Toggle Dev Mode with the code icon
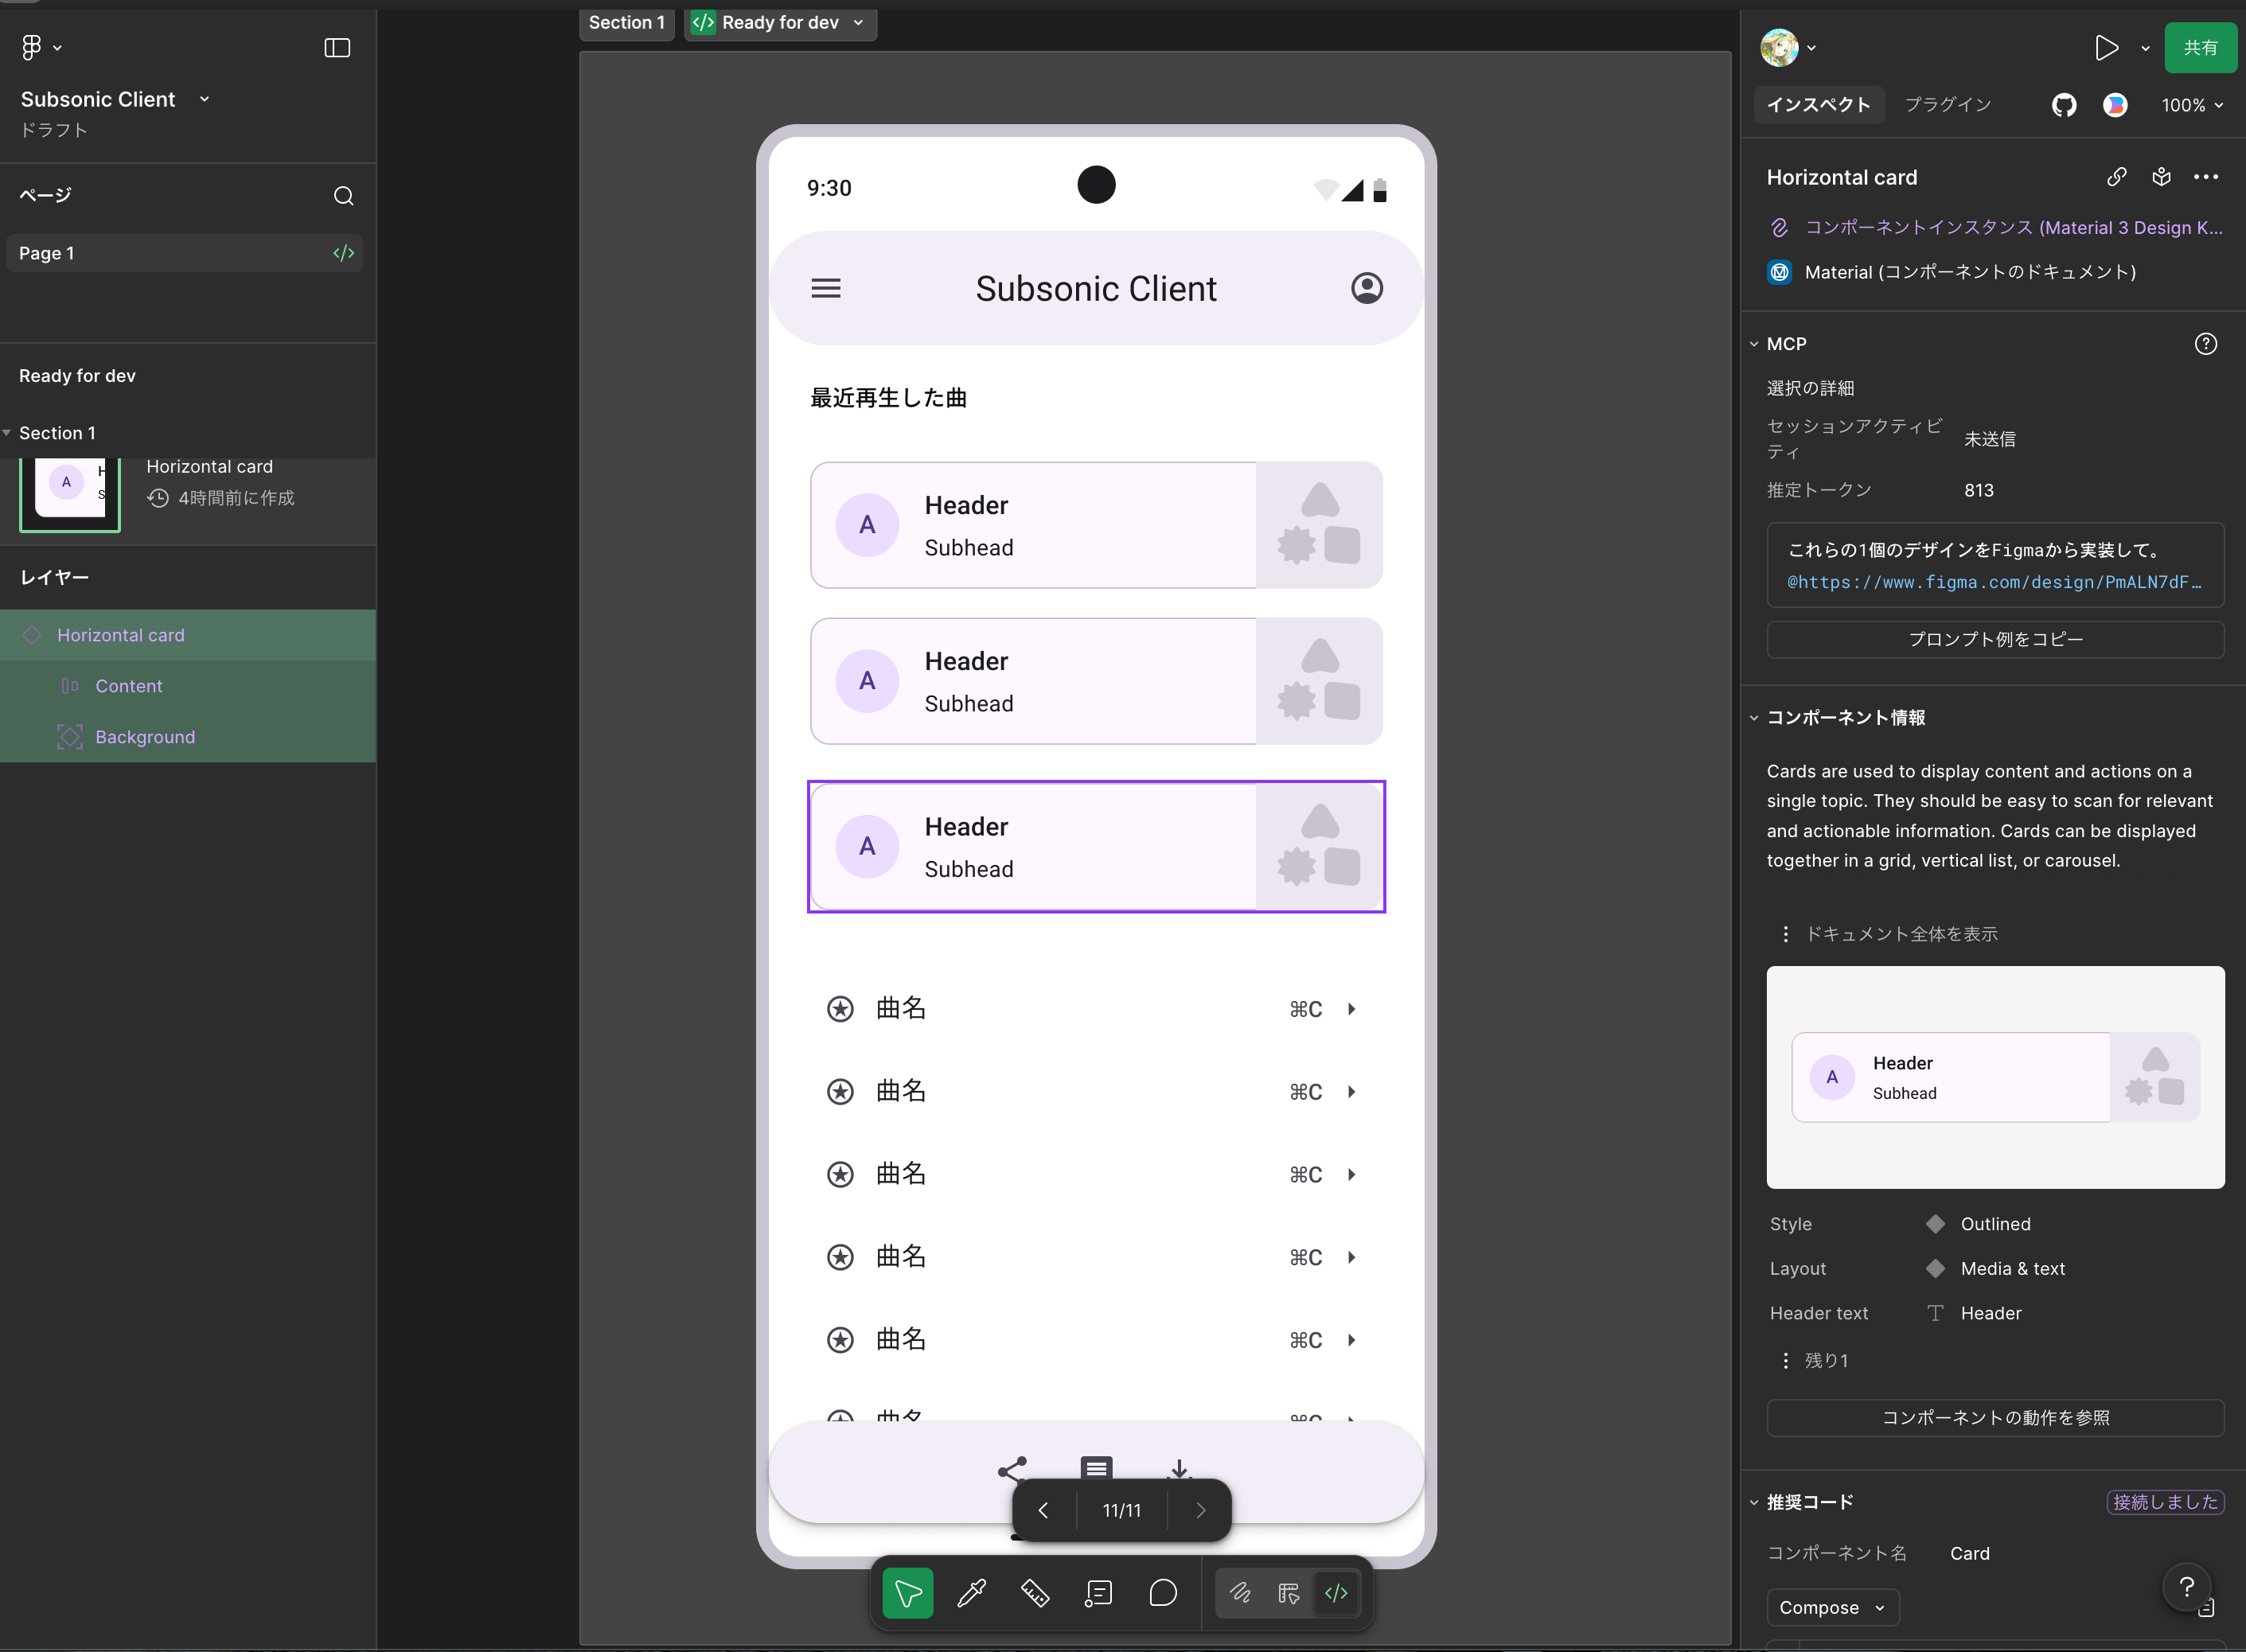 [1336, 1593]
